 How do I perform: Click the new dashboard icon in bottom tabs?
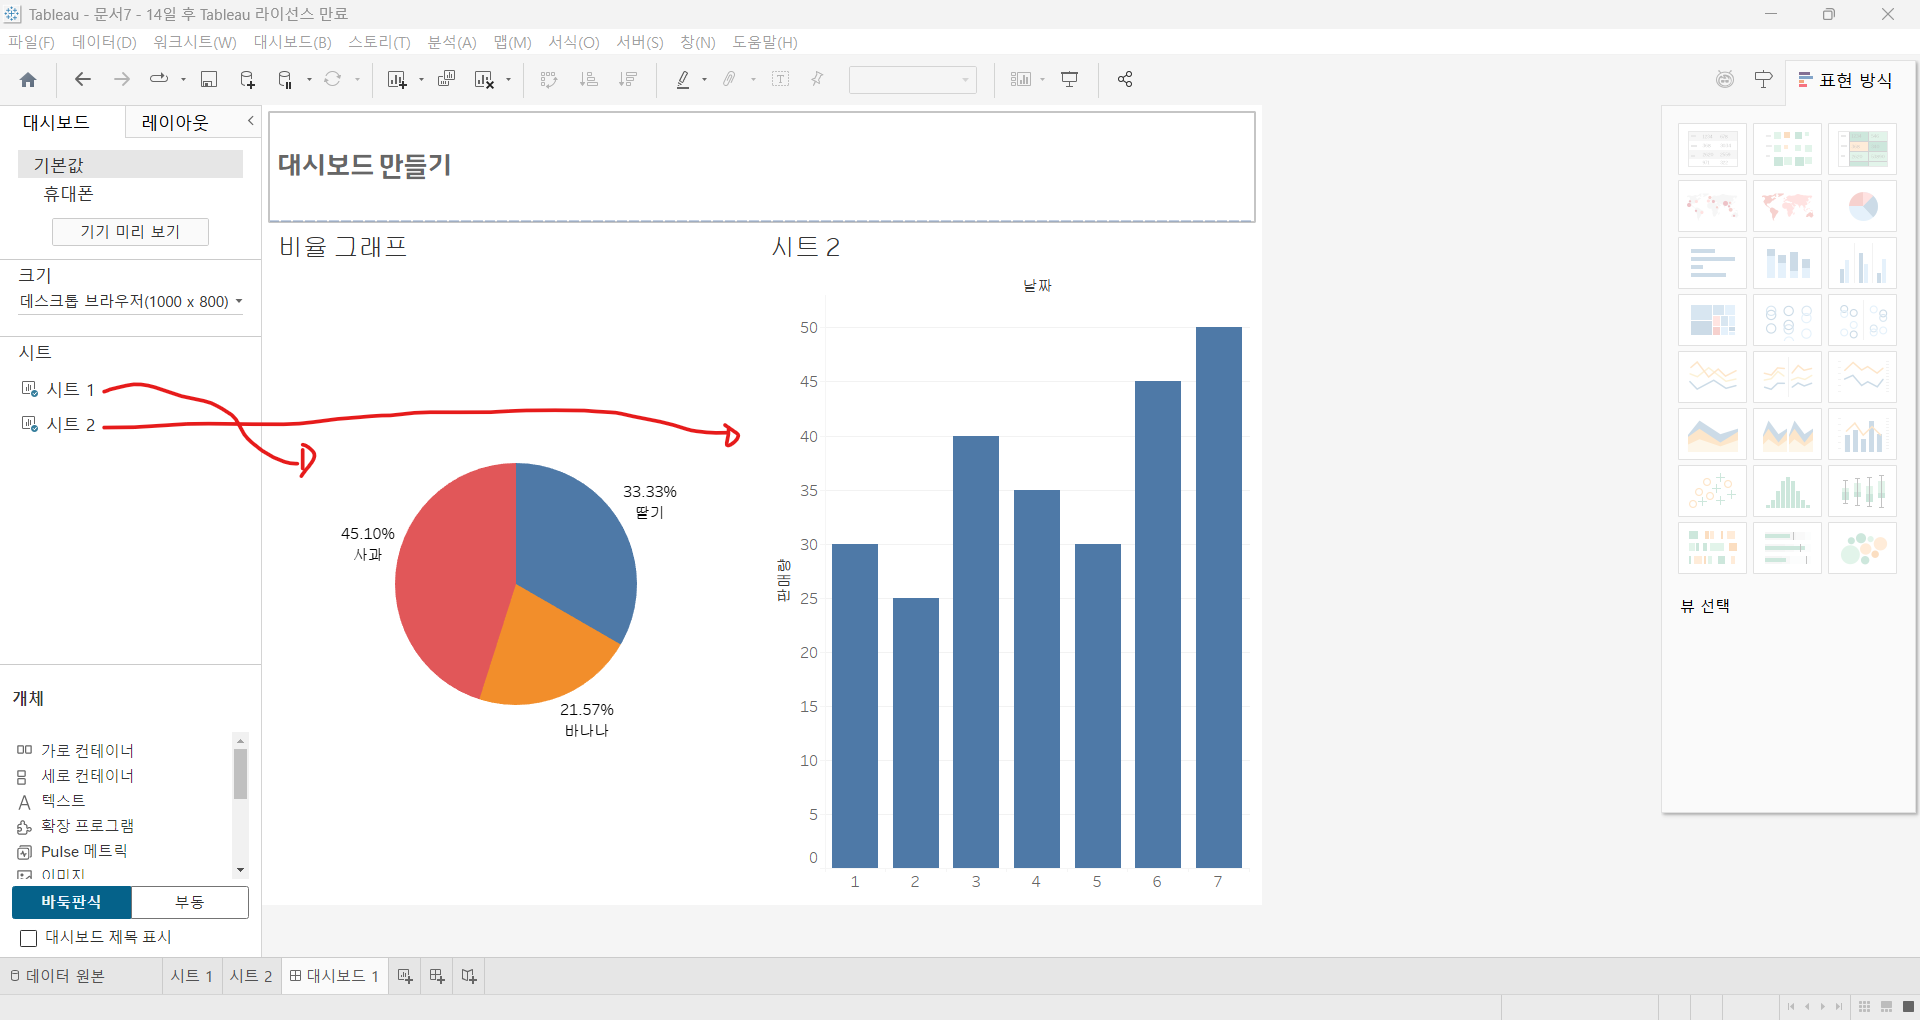click(x=437, y=976)
